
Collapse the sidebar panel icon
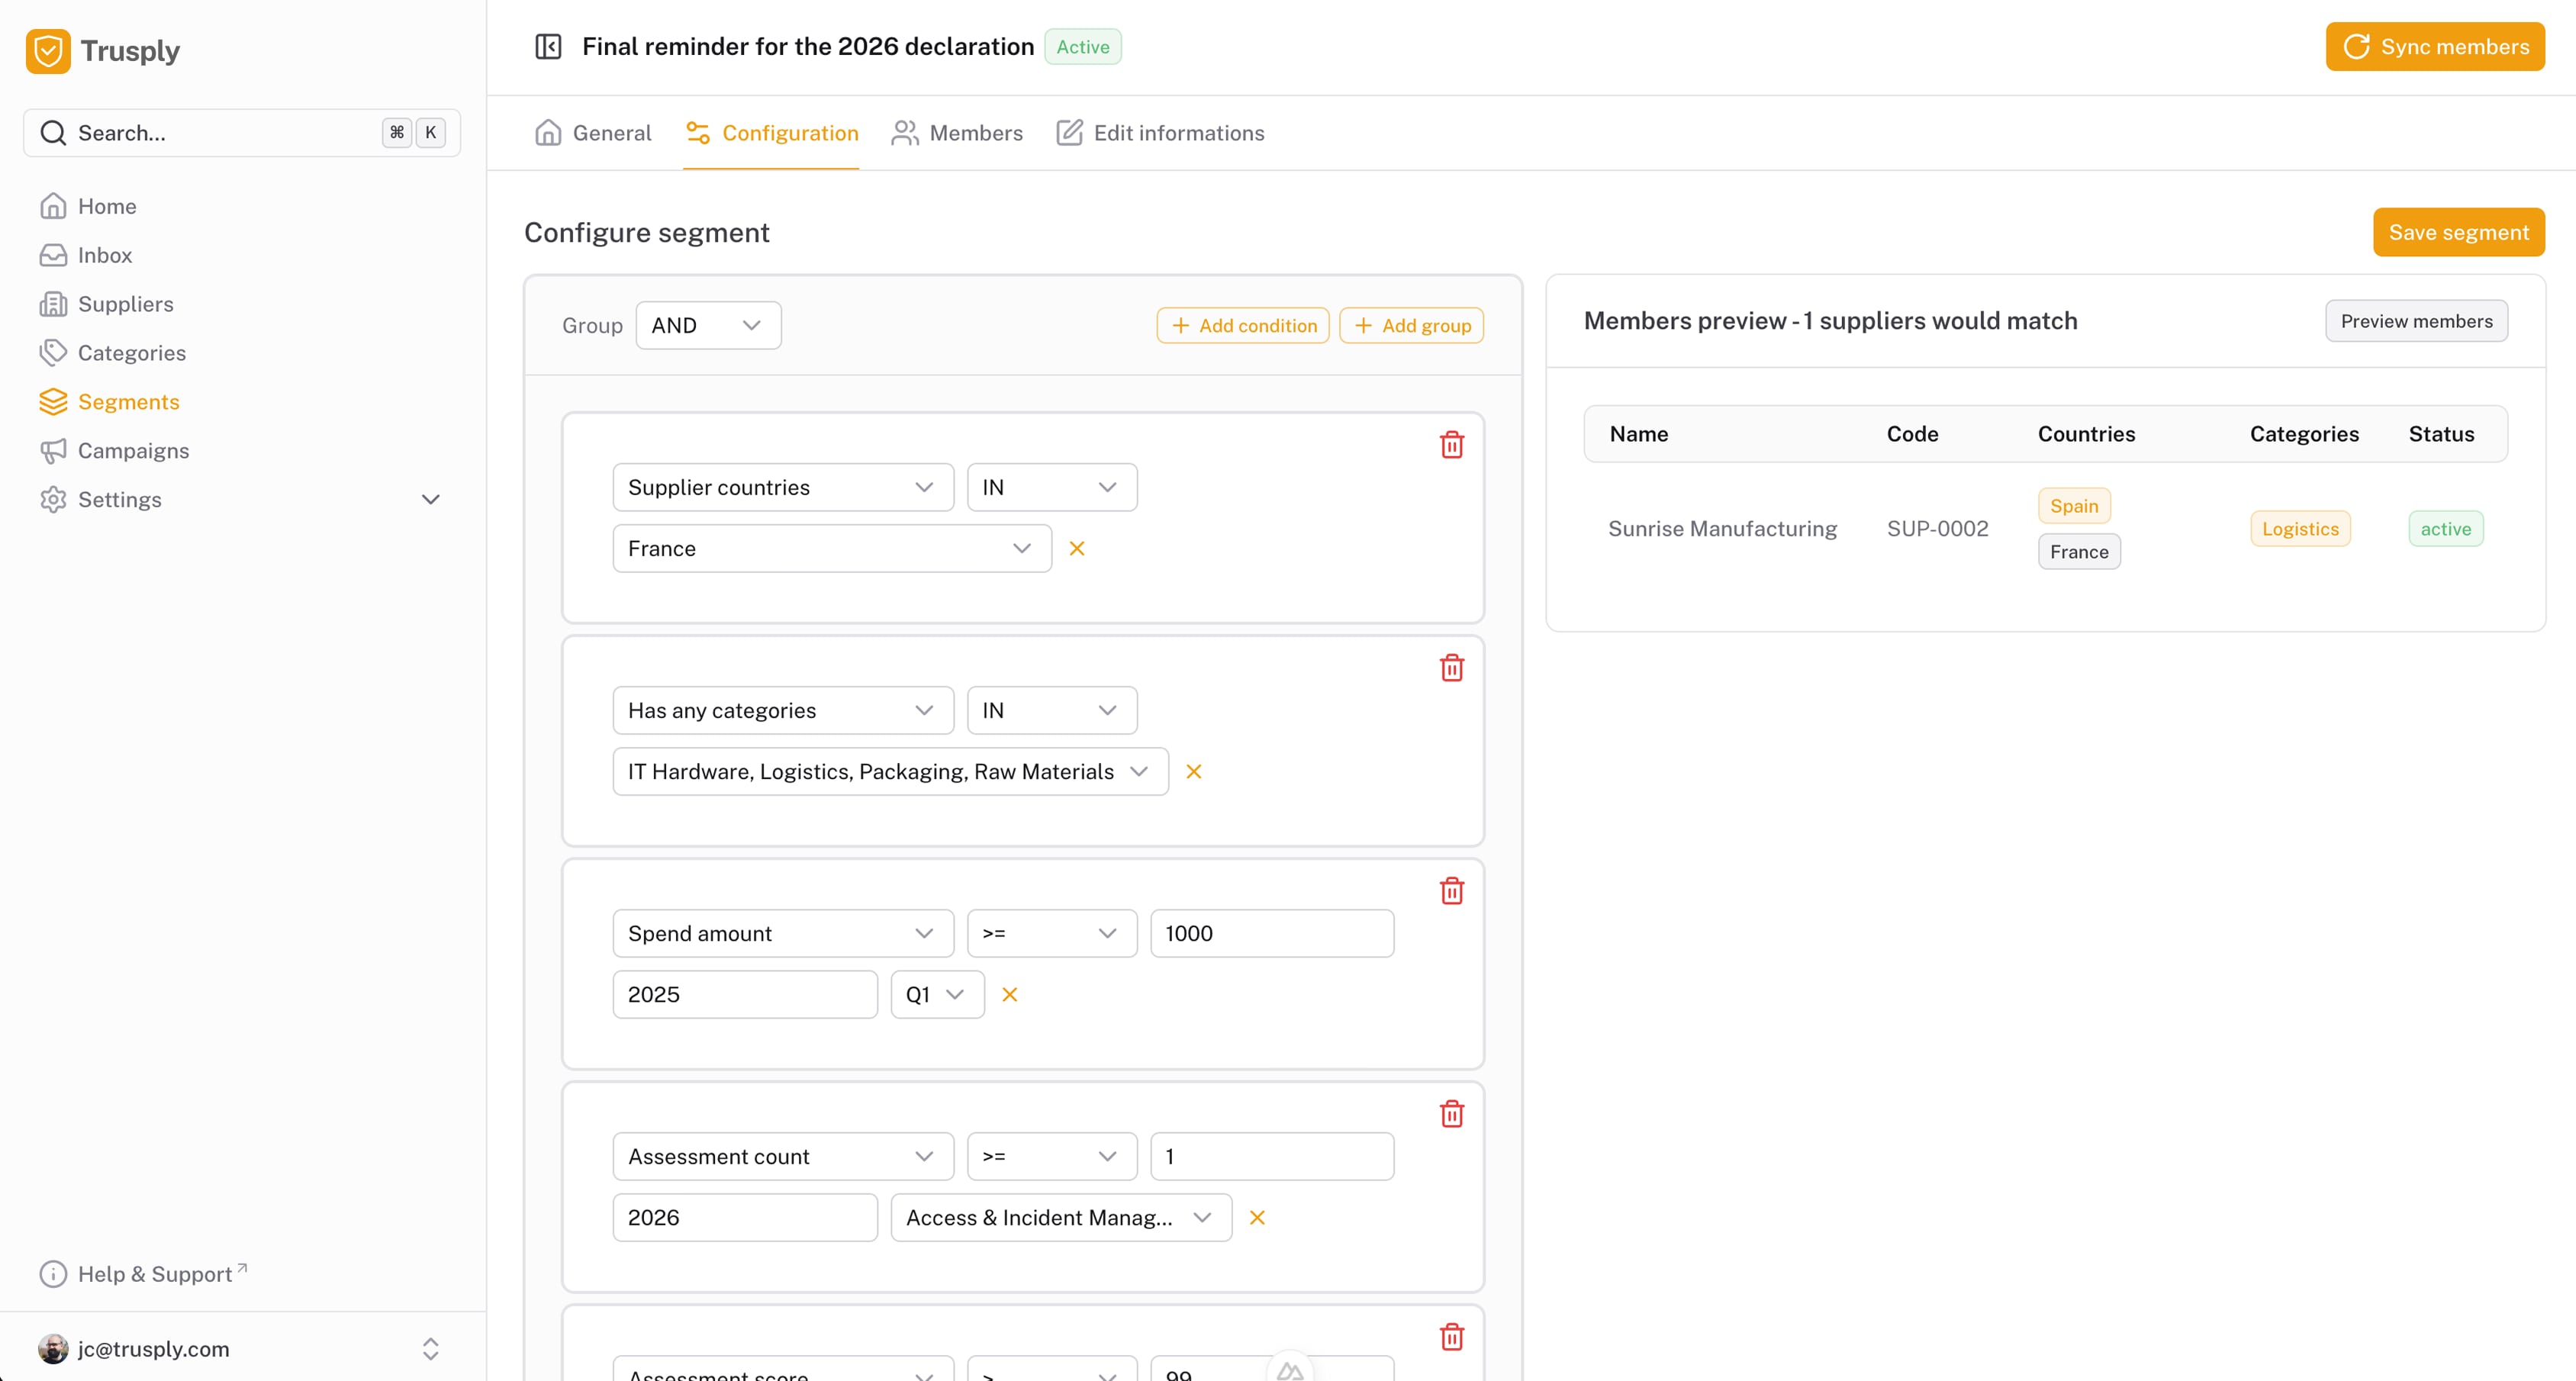(548, 47)
